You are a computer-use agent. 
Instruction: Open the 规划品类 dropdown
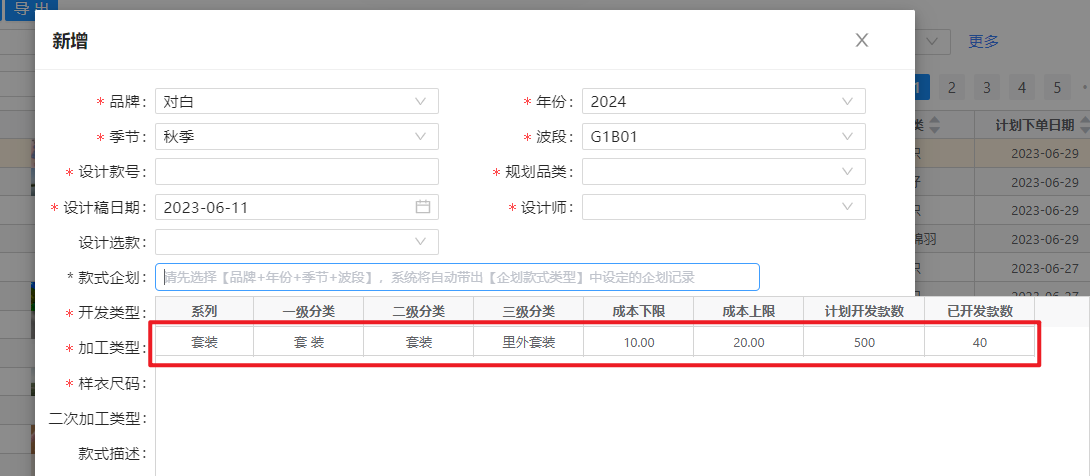(x=723, y=172)
